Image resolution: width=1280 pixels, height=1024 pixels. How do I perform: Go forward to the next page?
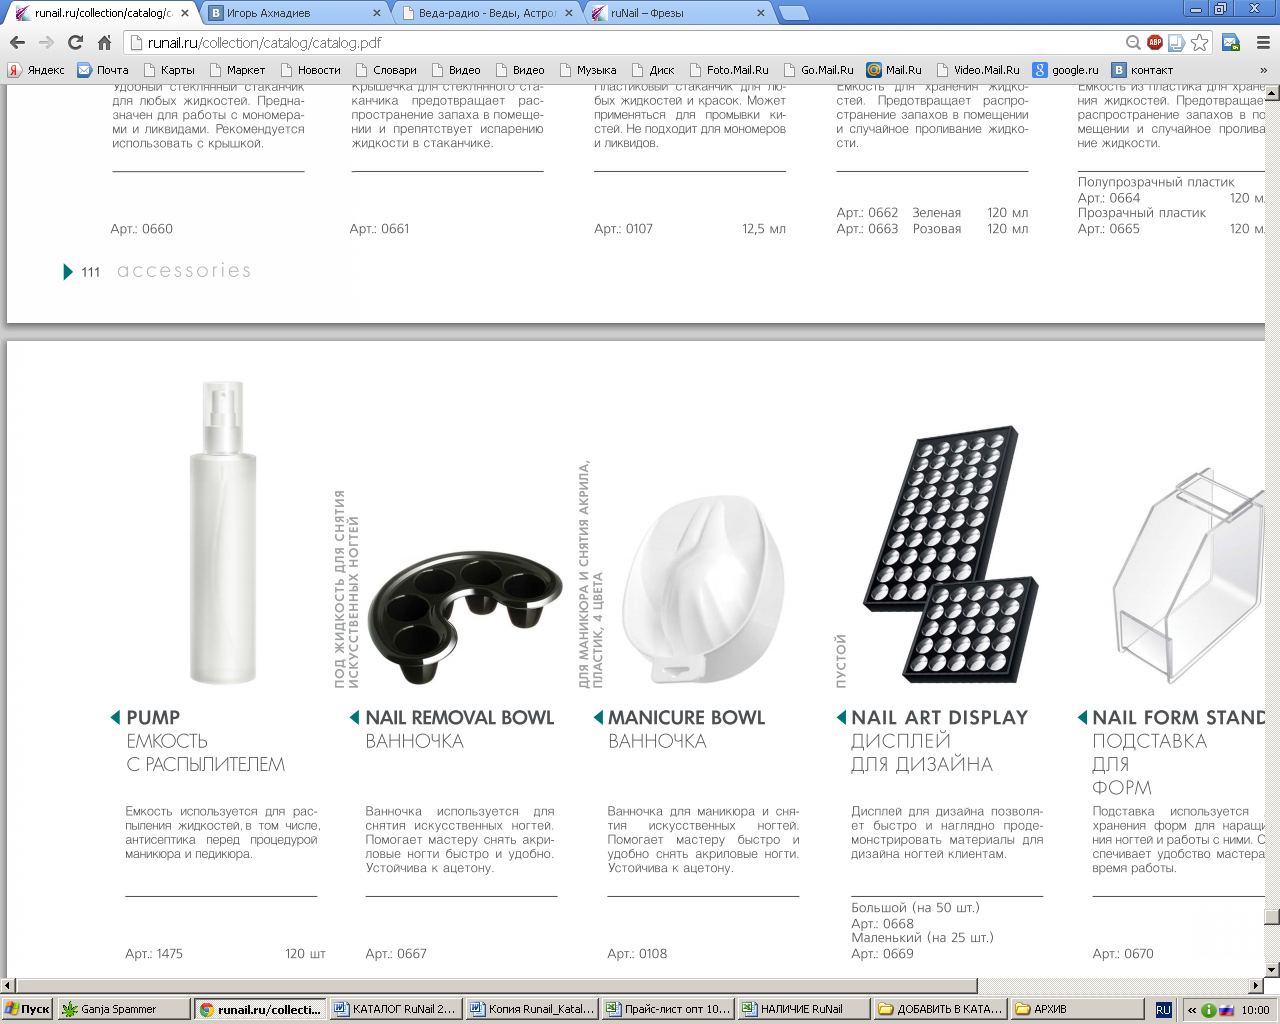point(46,43)
